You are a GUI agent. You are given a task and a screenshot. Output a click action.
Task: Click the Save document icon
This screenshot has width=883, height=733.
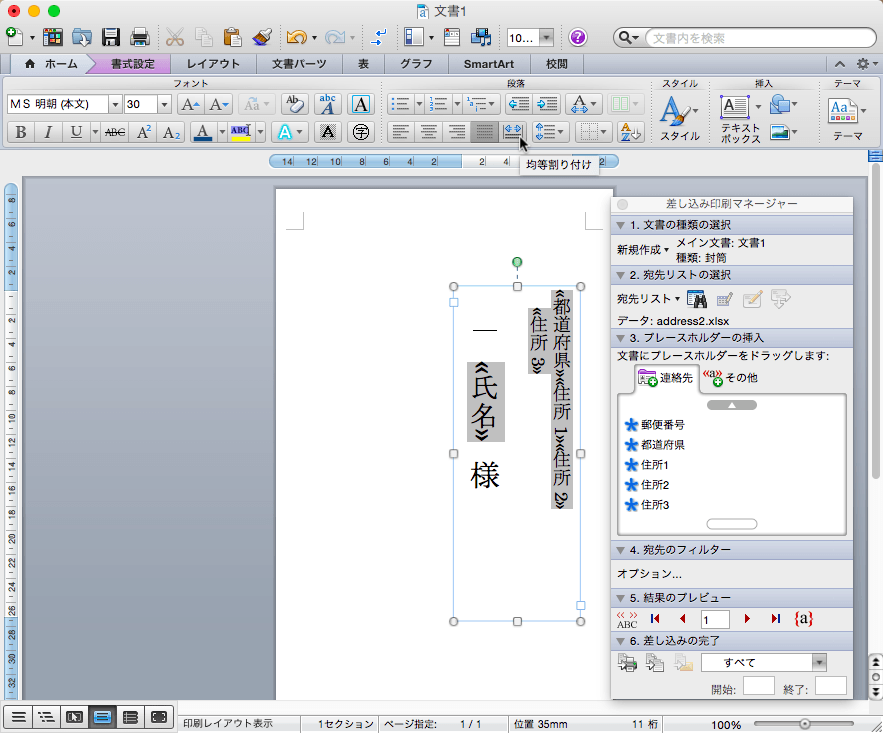point(111,38)
